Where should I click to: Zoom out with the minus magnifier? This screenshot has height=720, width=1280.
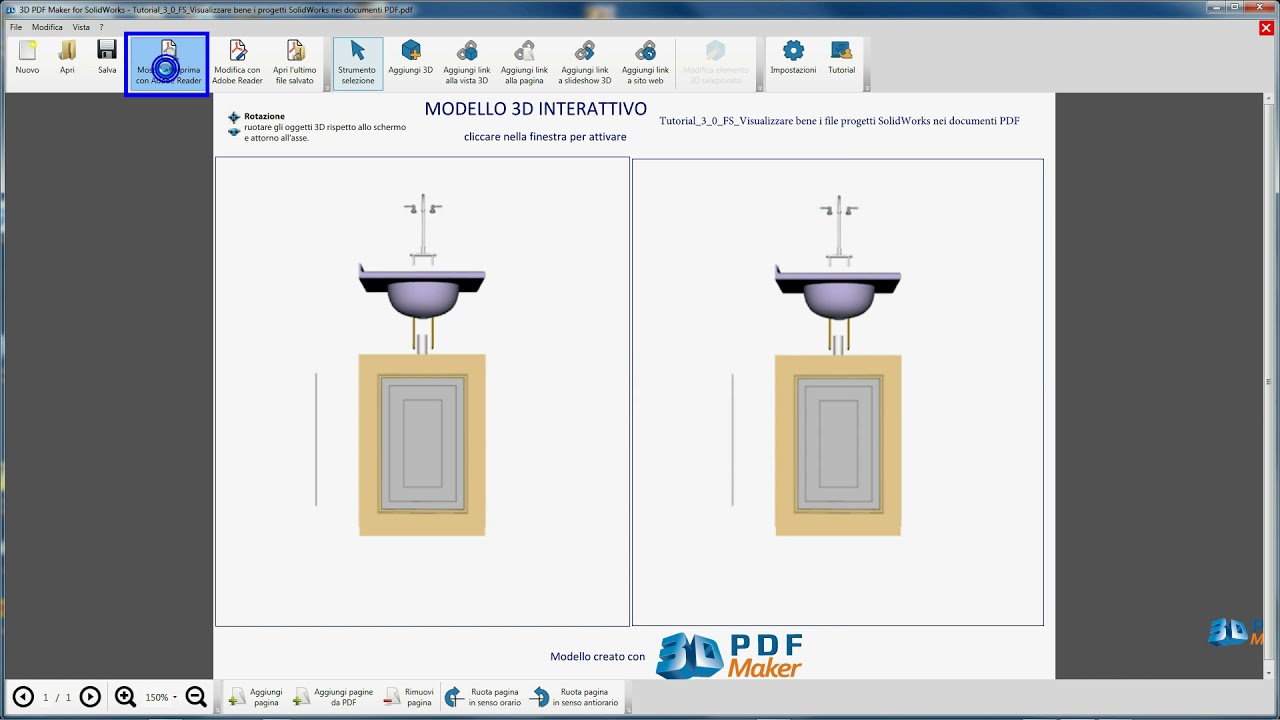196,697
